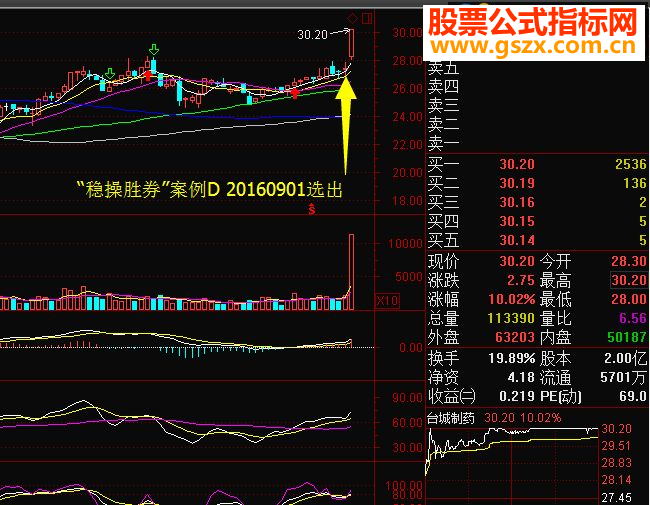Screen dimensions: 650x505
Task: Click the 30.00 price axis label
Action: [407, 33]
